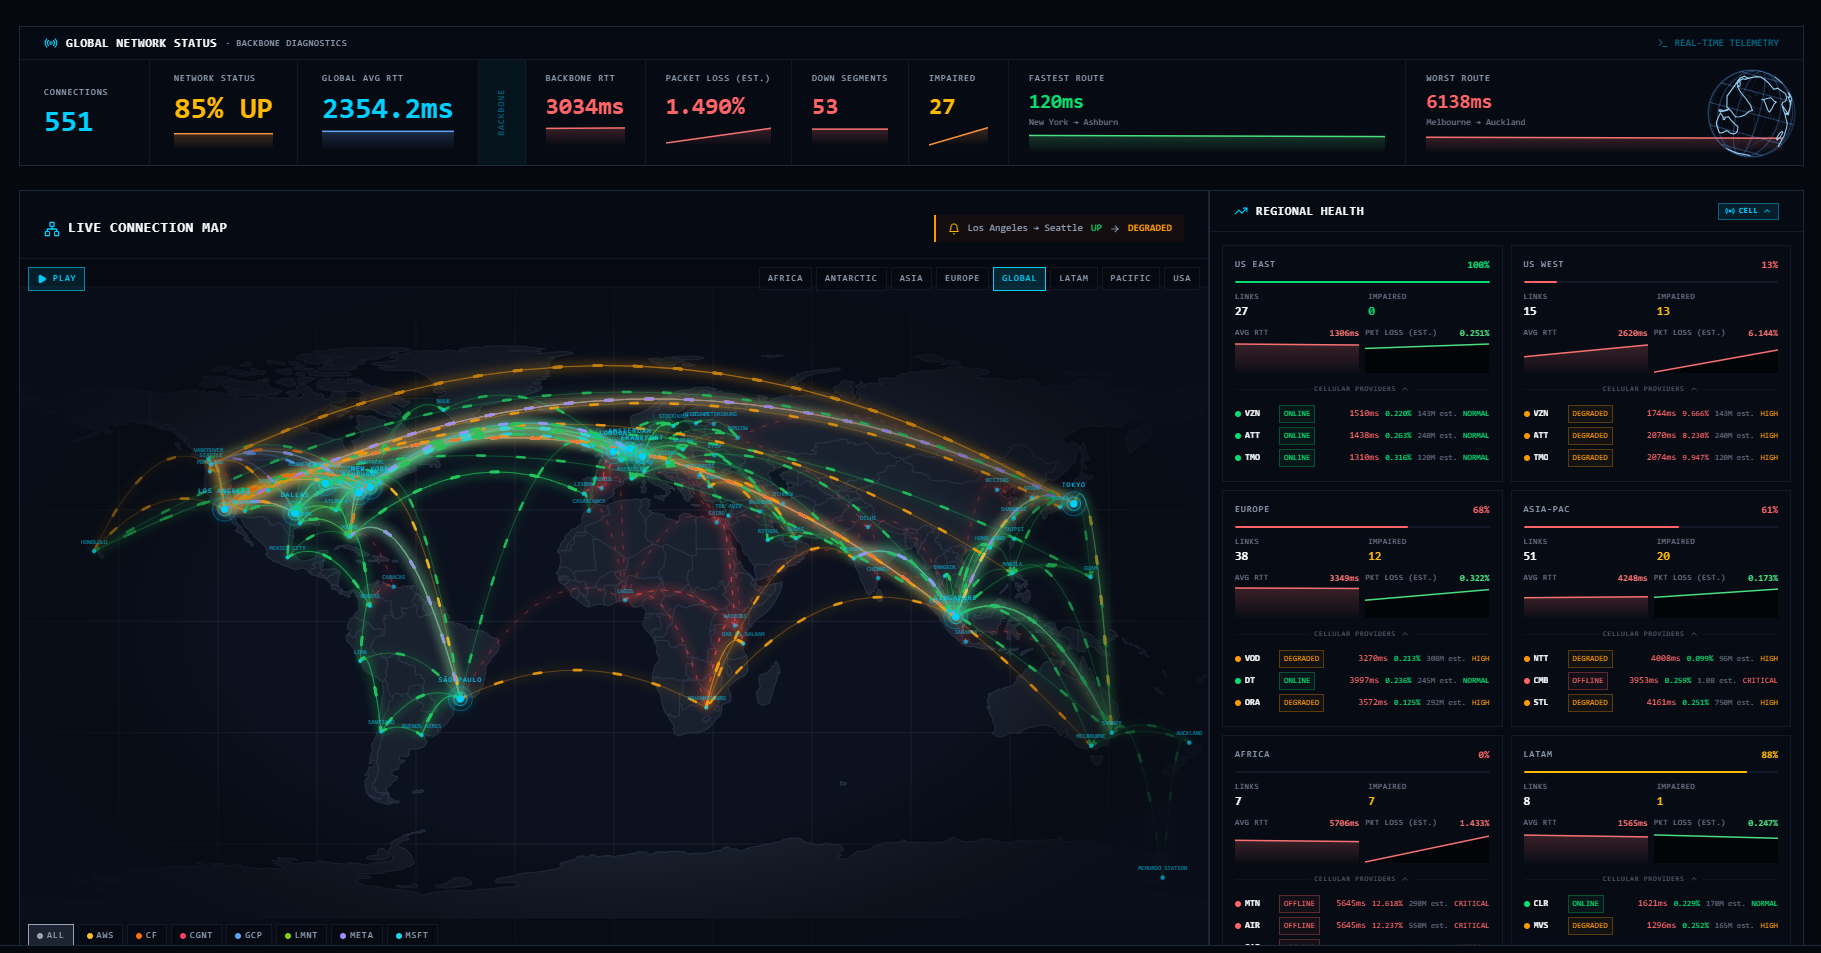
Task: Click the radar icon beside GLOBAL NETWORK STATUS
Action: 50,42
